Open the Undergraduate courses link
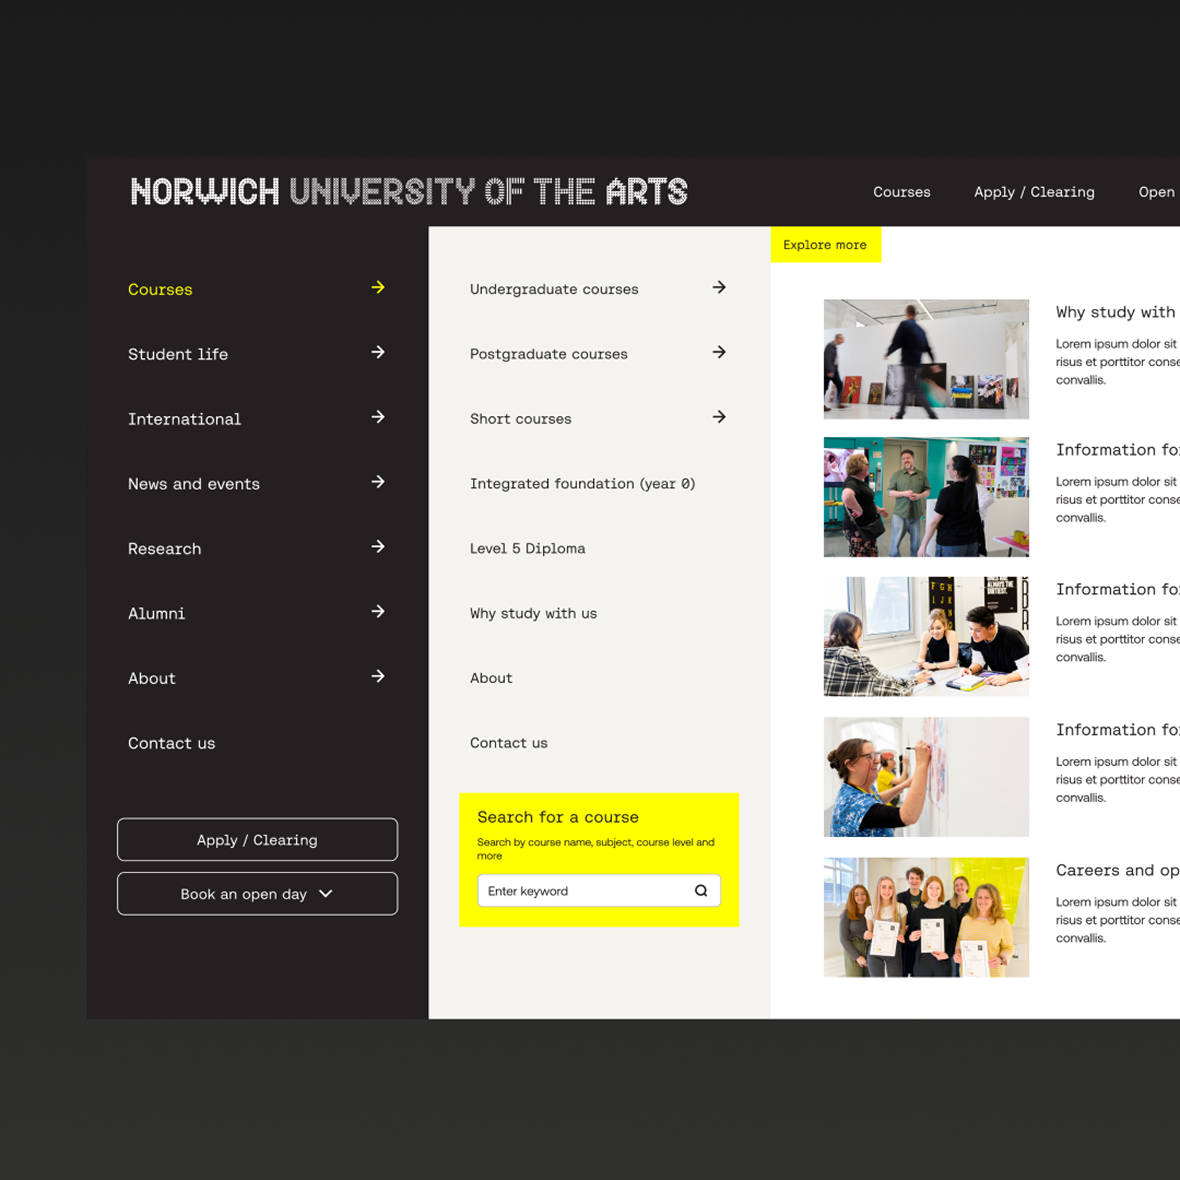 554,289
